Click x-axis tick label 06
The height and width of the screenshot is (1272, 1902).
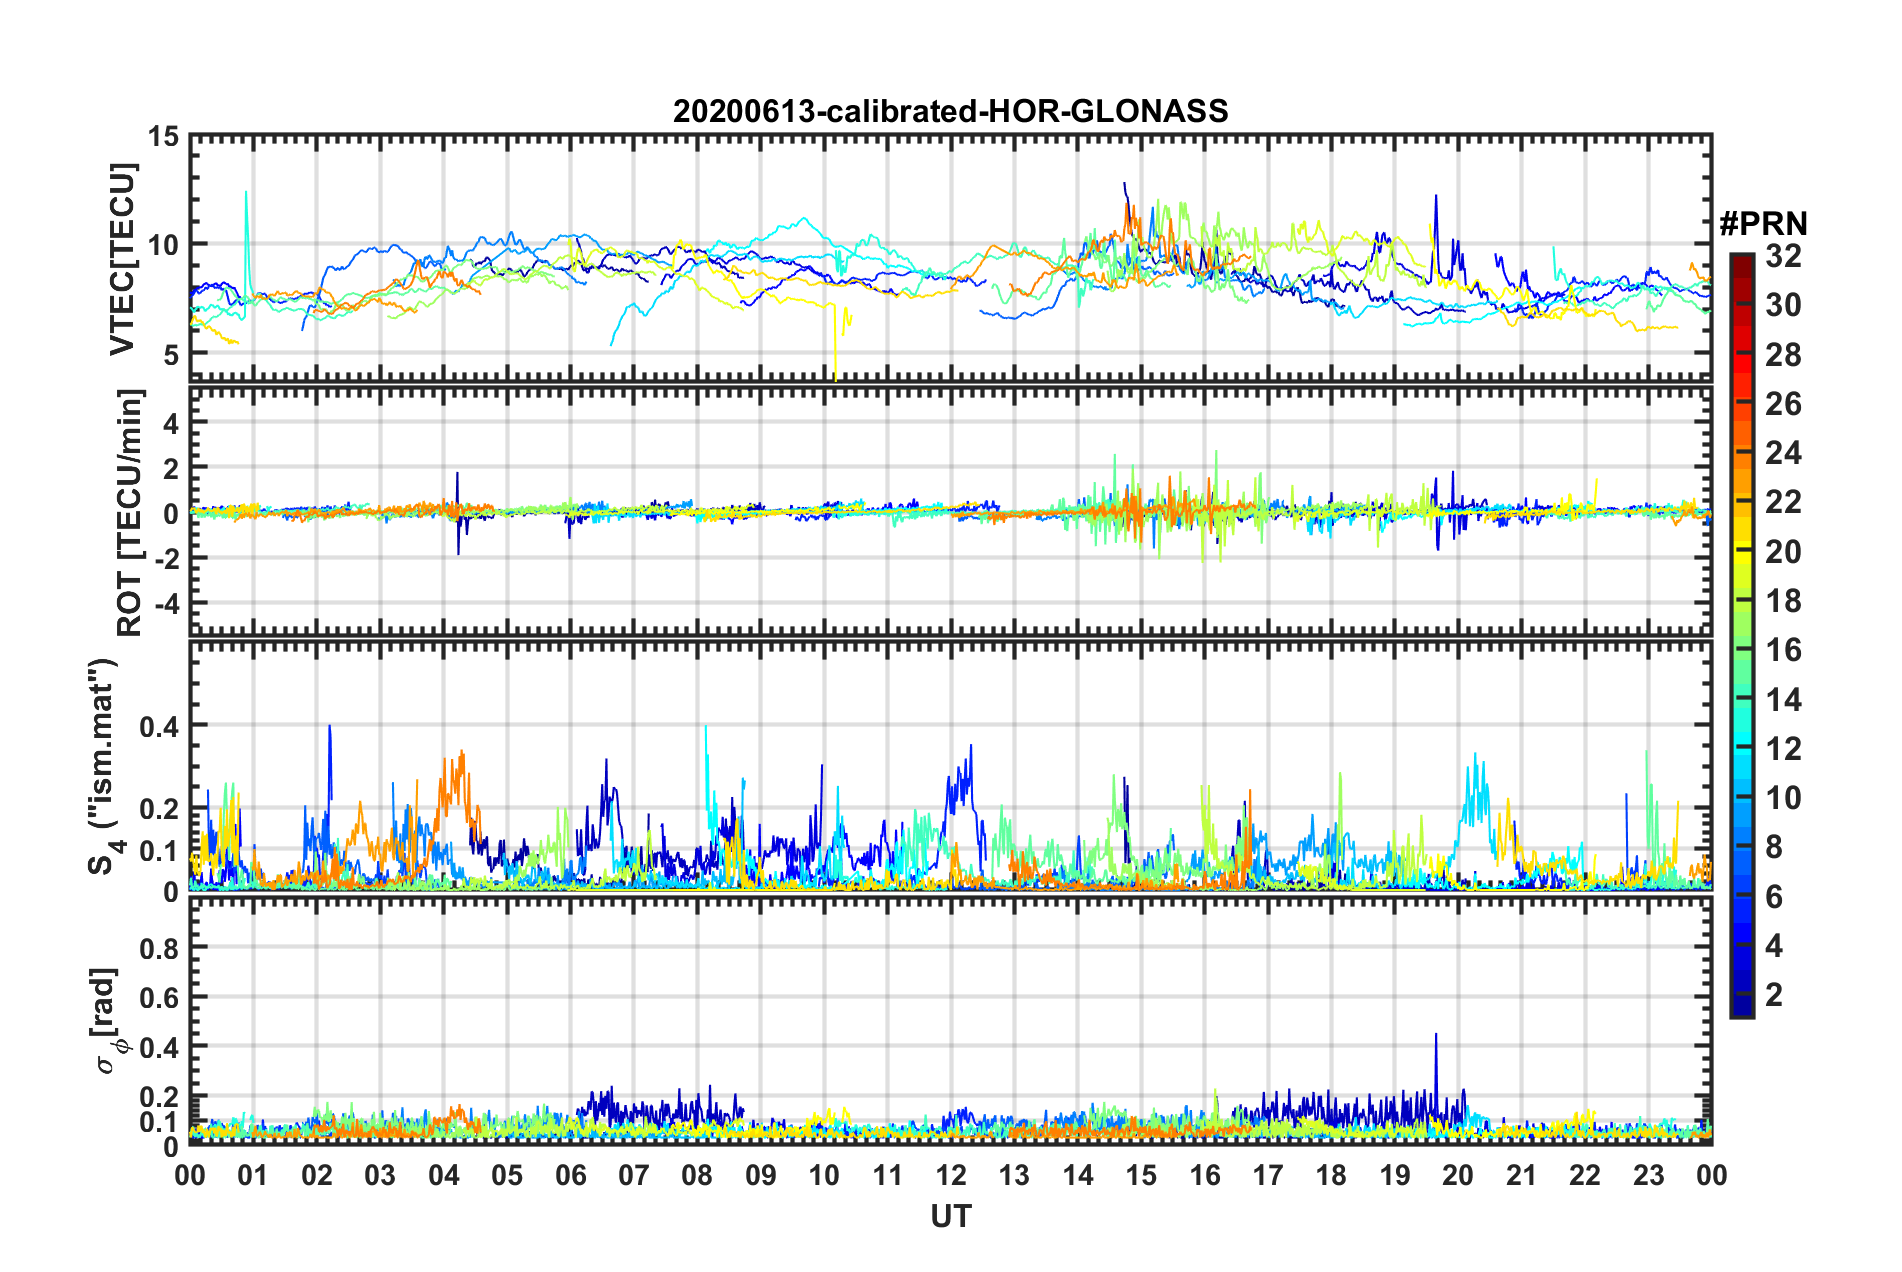click(x=571, y=1175)
